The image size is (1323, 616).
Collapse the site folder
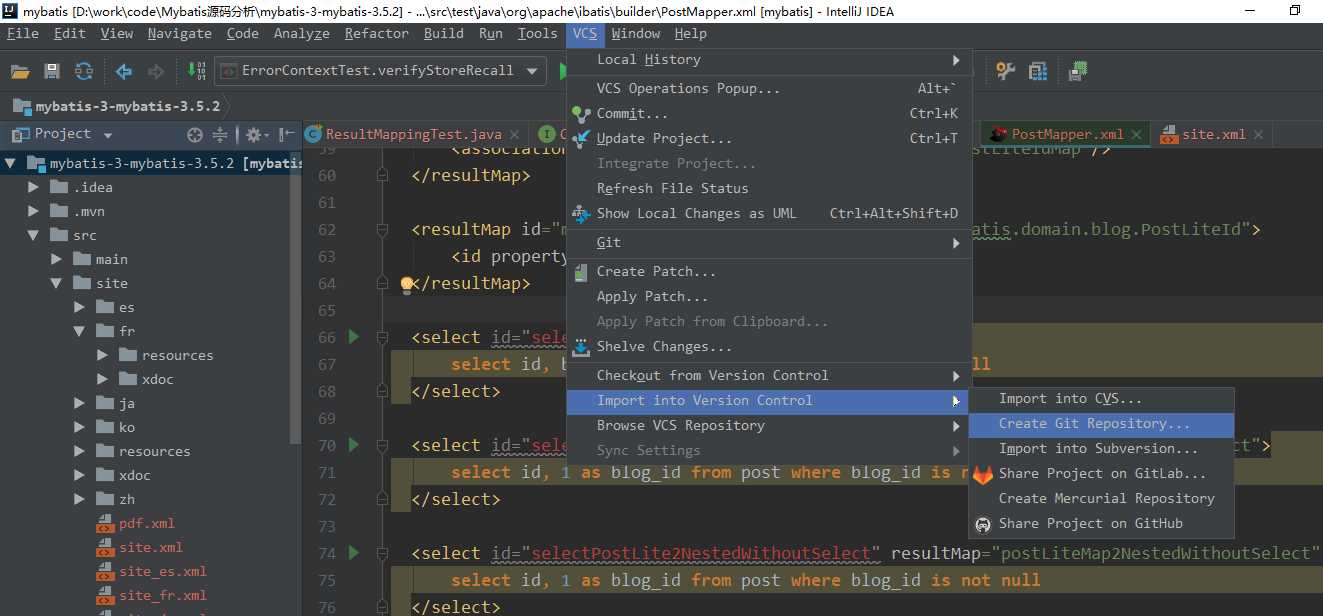click(x=57, y=283)
